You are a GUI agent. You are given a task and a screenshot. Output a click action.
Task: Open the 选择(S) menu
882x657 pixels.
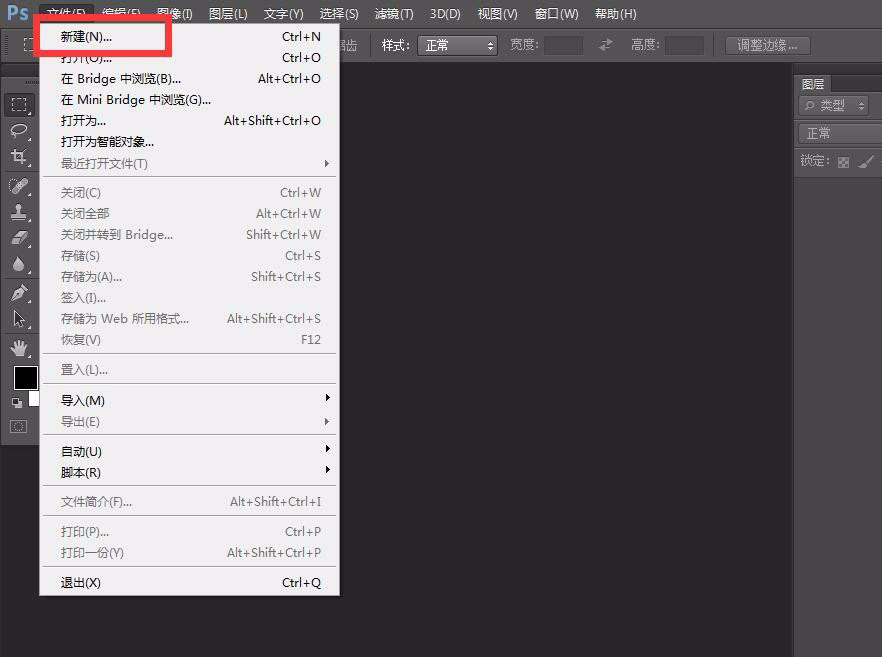[x=339, y=14]
